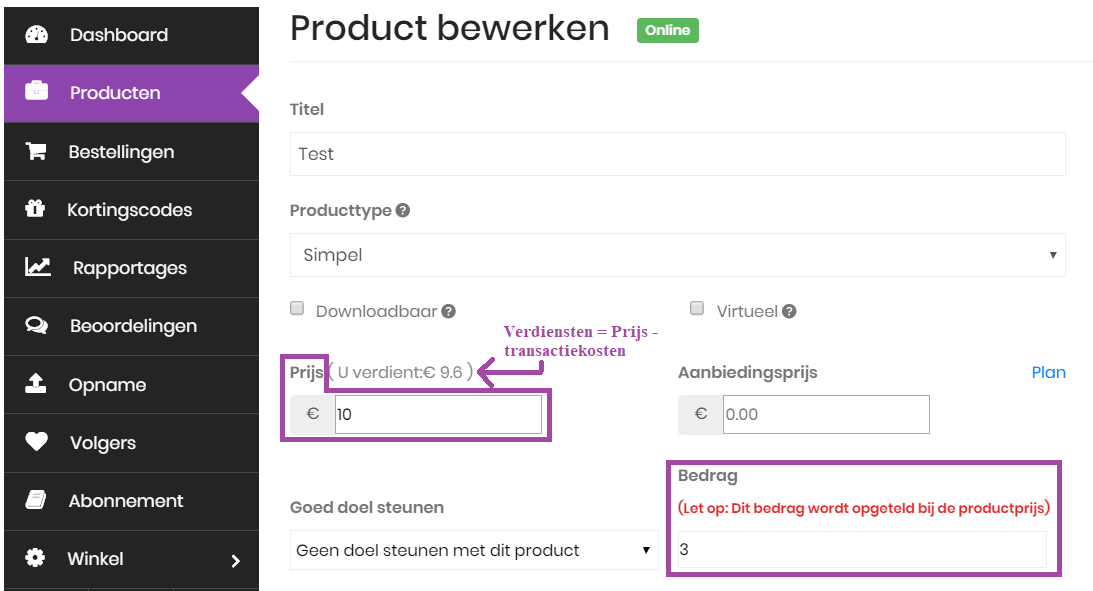Open the Producttype Simpel dropdown
1093x591 pixels.
(x=678, y=255)
